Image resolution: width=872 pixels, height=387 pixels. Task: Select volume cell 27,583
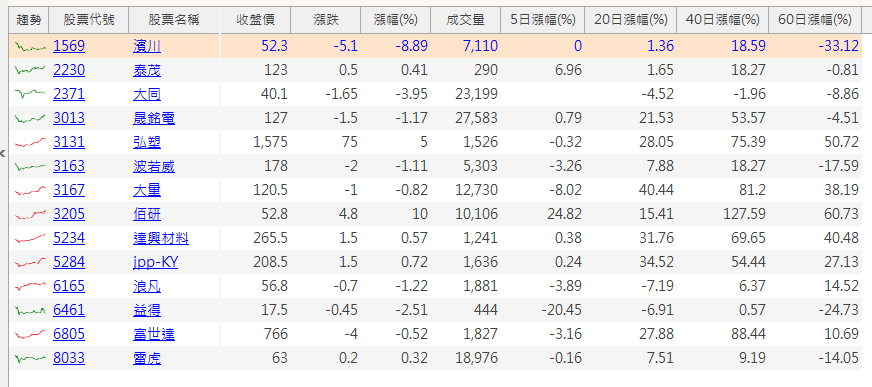(466, 118)
